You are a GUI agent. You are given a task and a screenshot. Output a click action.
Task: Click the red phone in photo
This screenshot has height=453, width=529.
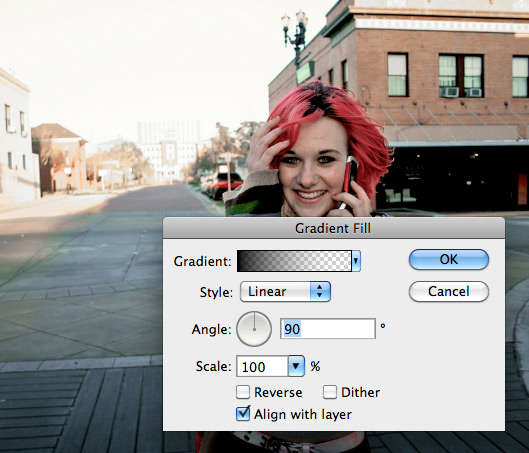(x=350, y=180)
